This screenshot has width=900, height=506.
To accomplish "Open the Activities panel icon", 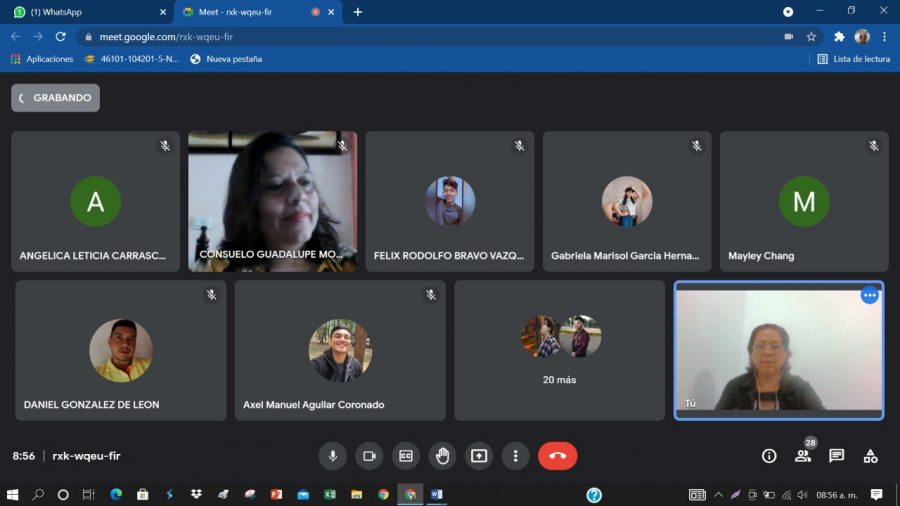I will pyautogui.click(x=870, y=456).
